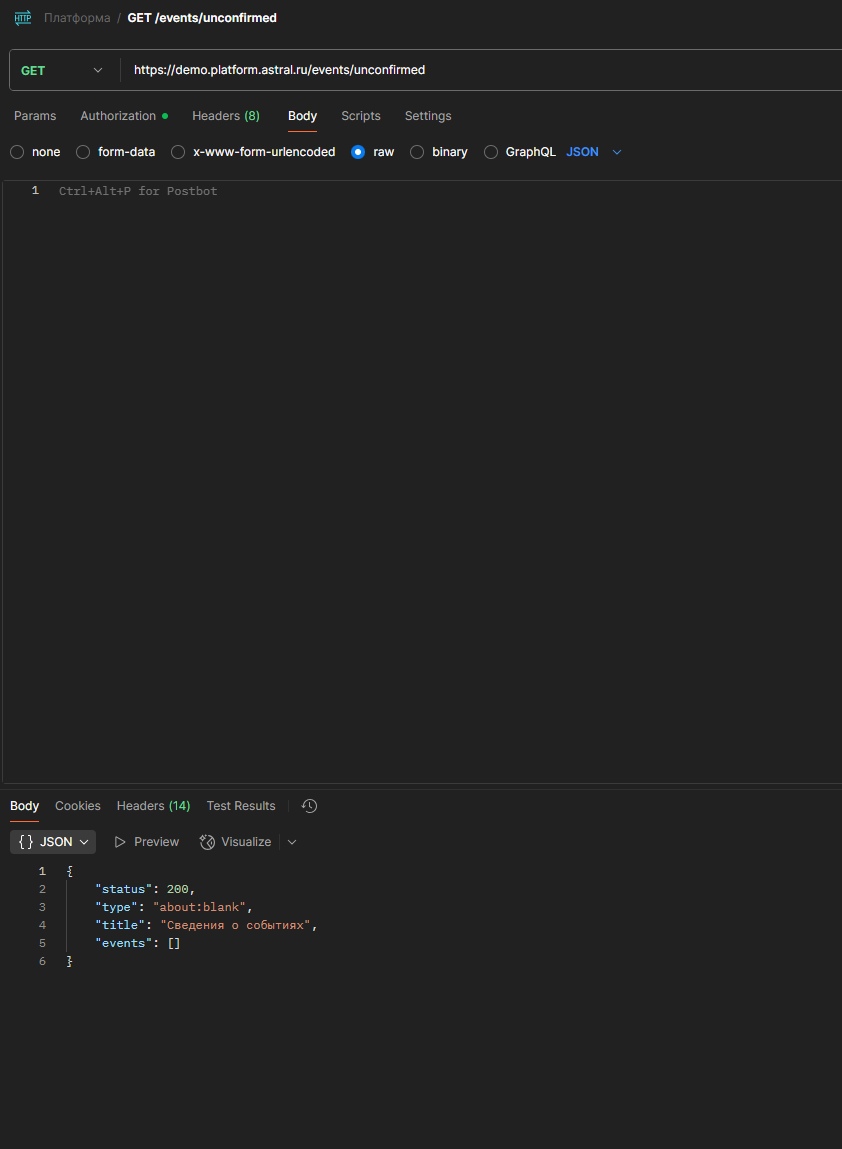Click the braces icon in JSON format button
This screenshot has width=842, height=1149.
[x=26, y=842]
